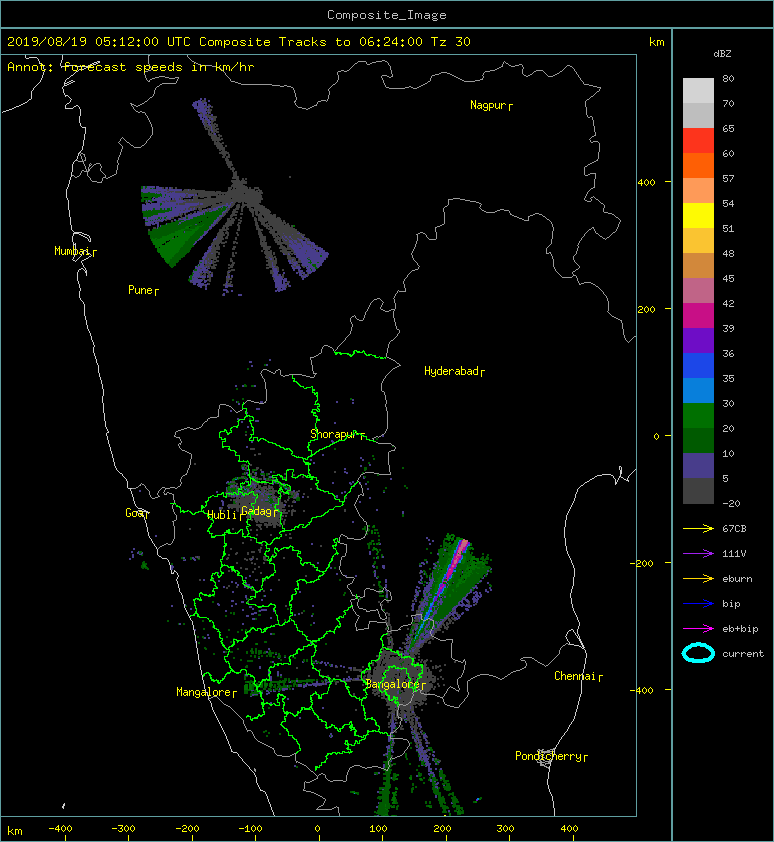Click the eburn arrow legend icon
Screen dimensions: 774x842
[698, 578]
